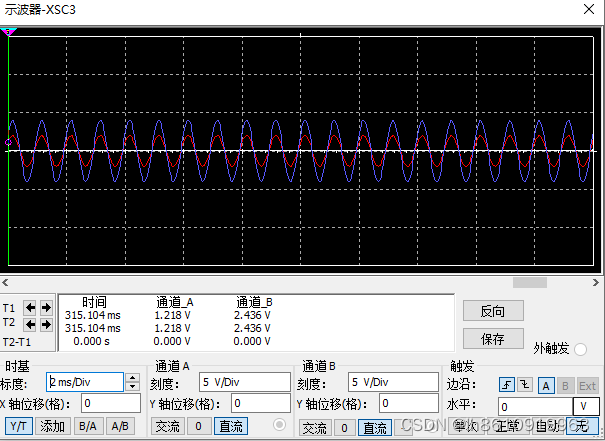
Task: Set Channel A coupling to 直流
Action: pyautogui.click(x=231, y=426)
